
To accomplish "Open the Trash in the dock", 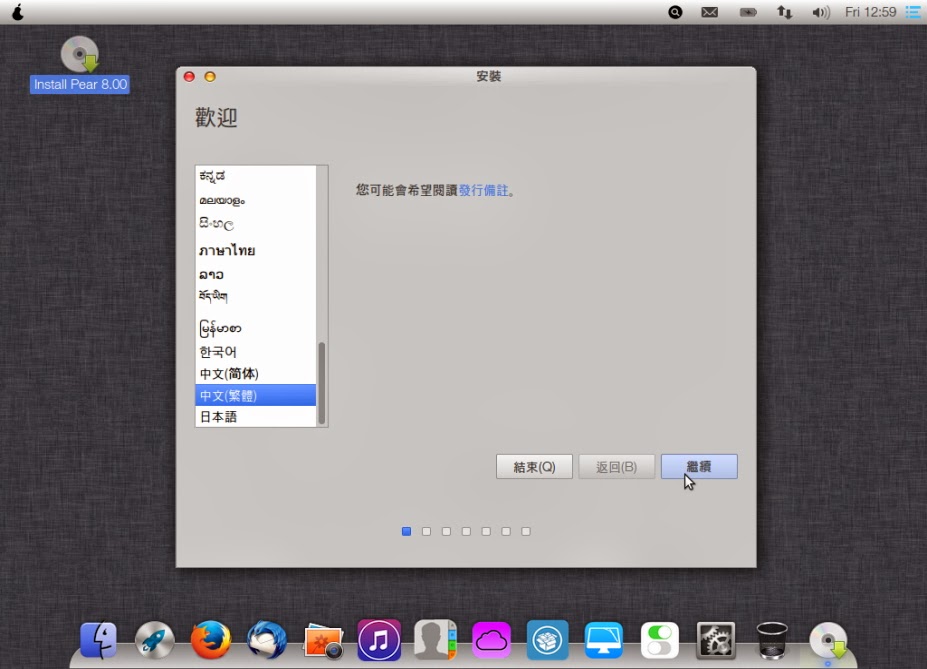I will (x=772, y=640).
